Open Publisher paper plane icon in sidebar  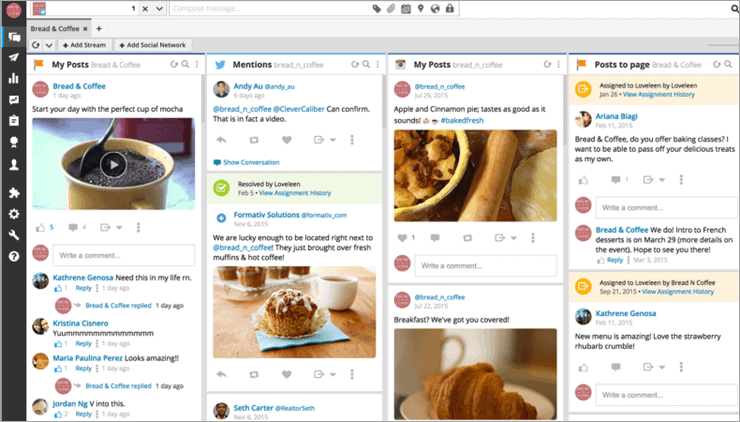pos(13,58)
